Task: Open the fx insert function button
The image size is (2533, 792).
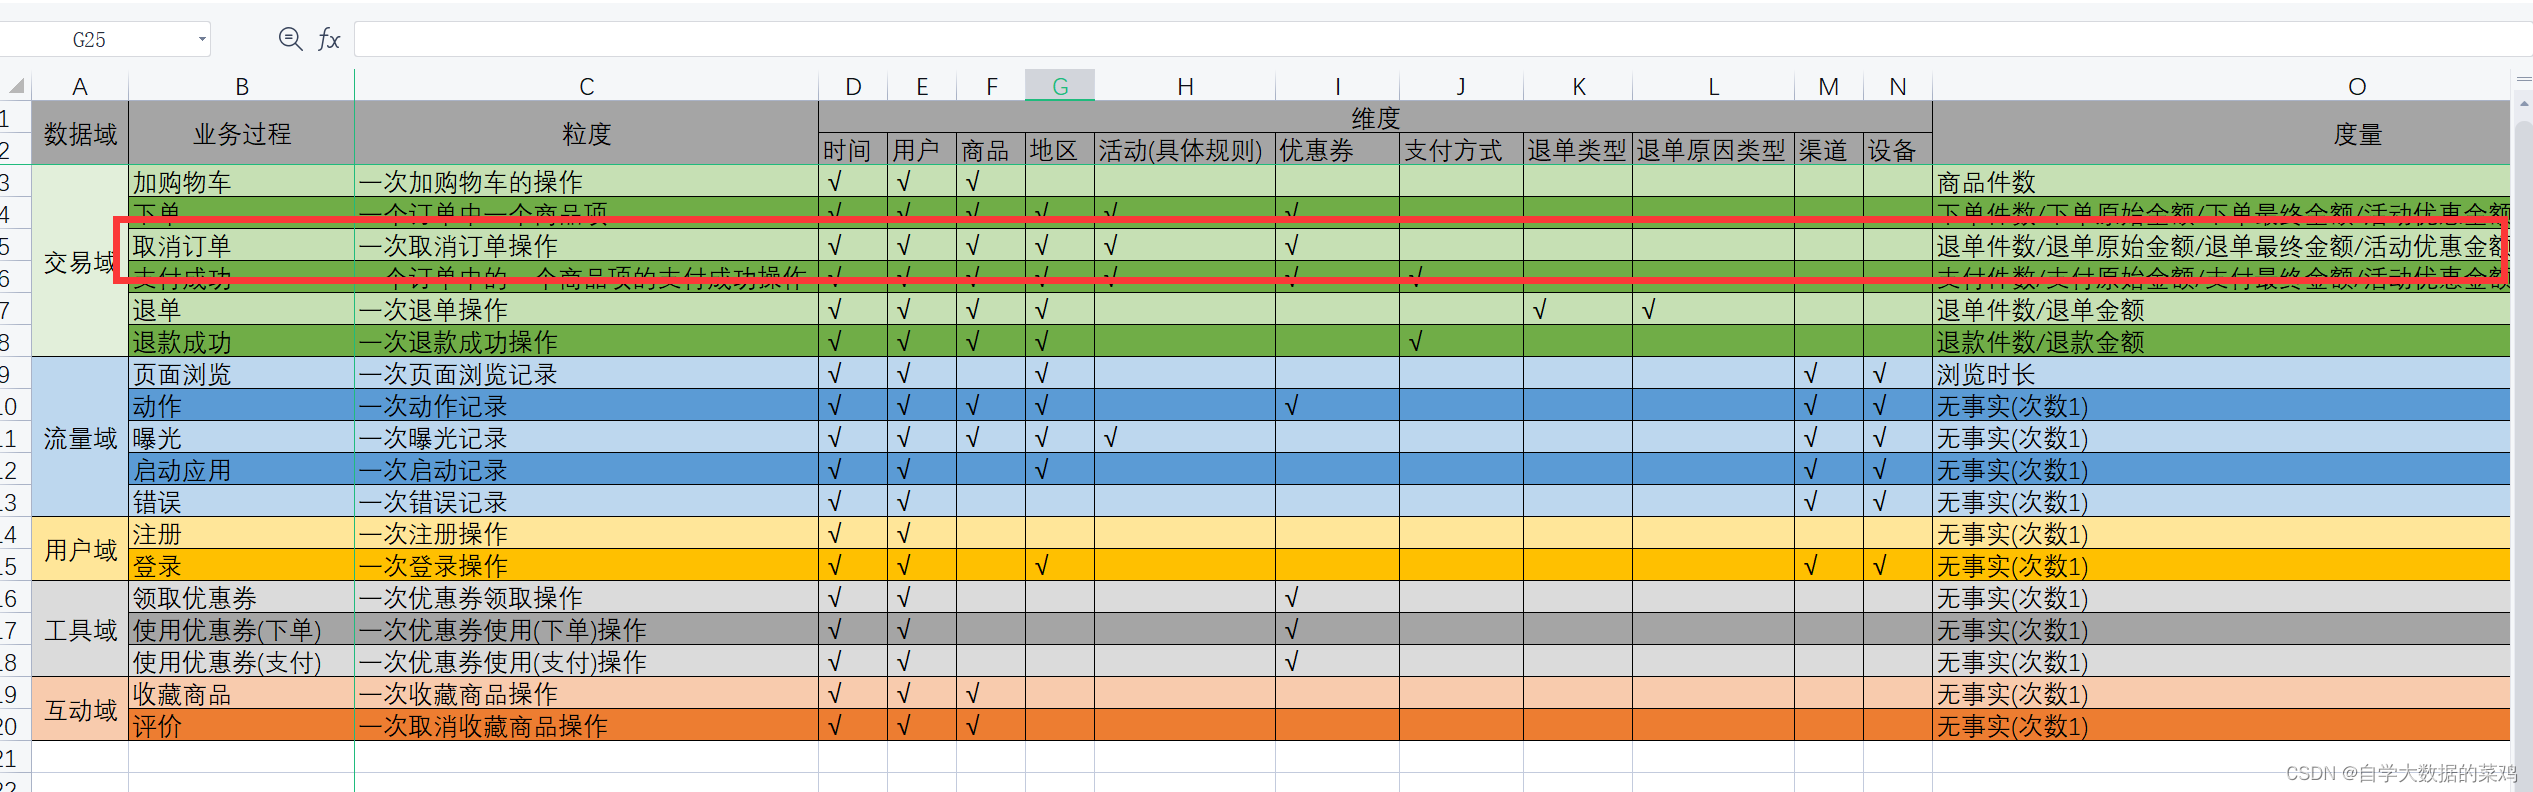Action: 329,39
